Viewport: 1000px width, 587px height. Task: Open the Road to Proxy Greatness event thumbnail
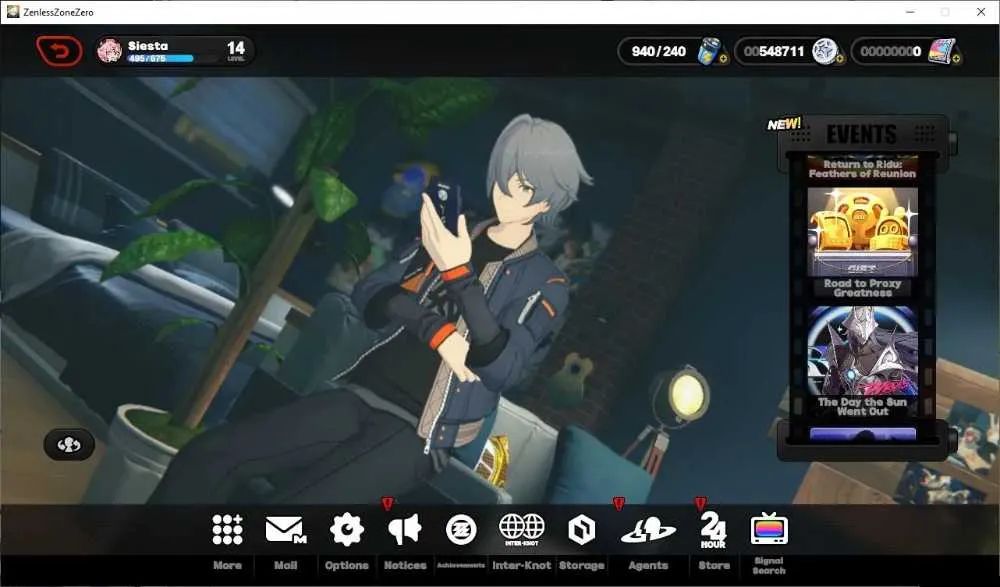click(x=862, y=232)
